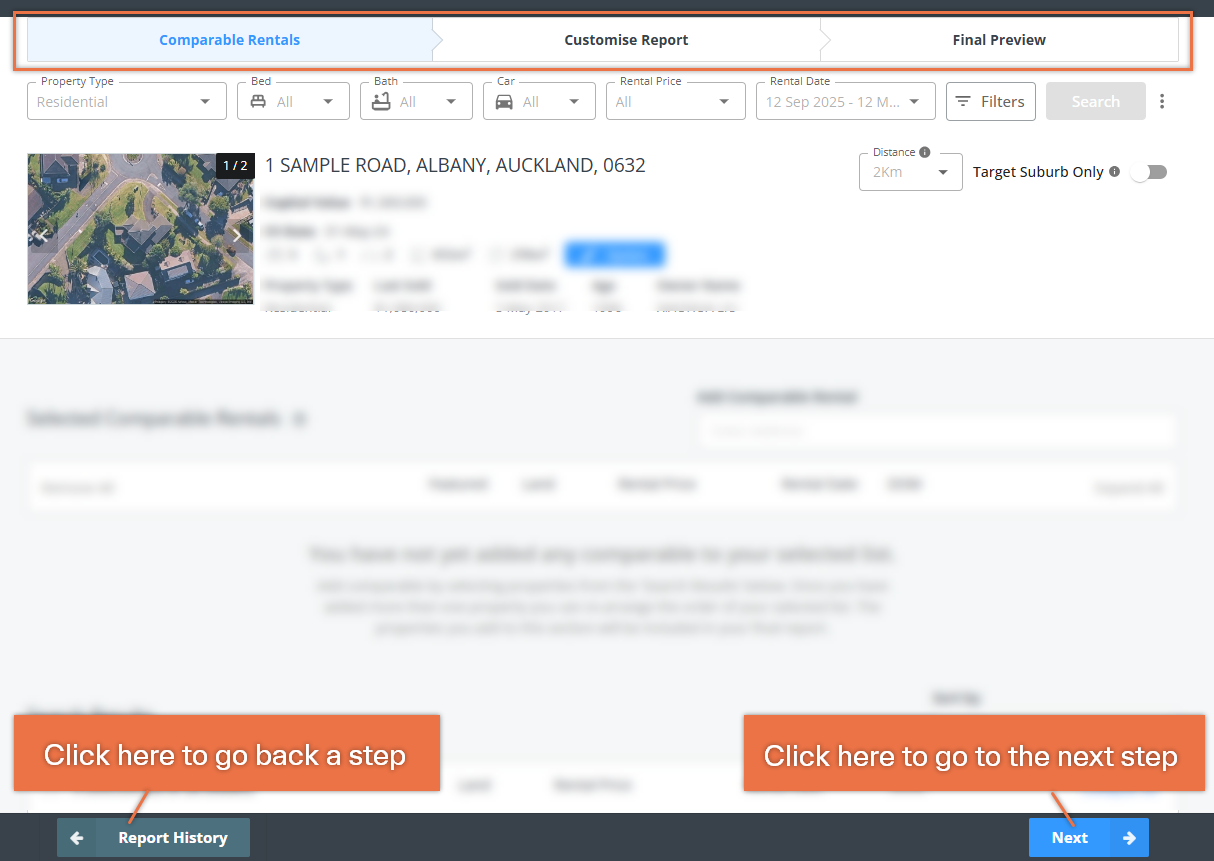Open the Rental Date range dropdown
Viewport: 1214px width, 861px height.
coord(846,101)
